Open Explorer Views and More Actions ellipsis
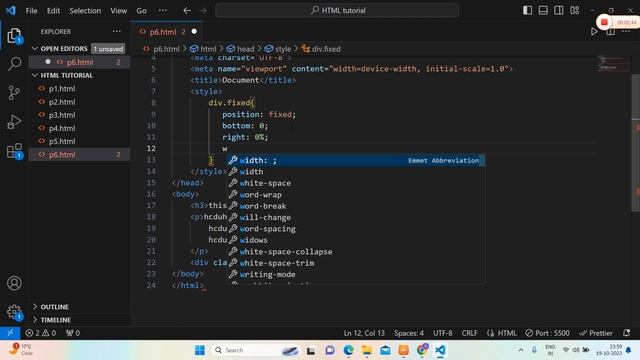The height and width of the screenshot is (360, 640). [117, 31]
